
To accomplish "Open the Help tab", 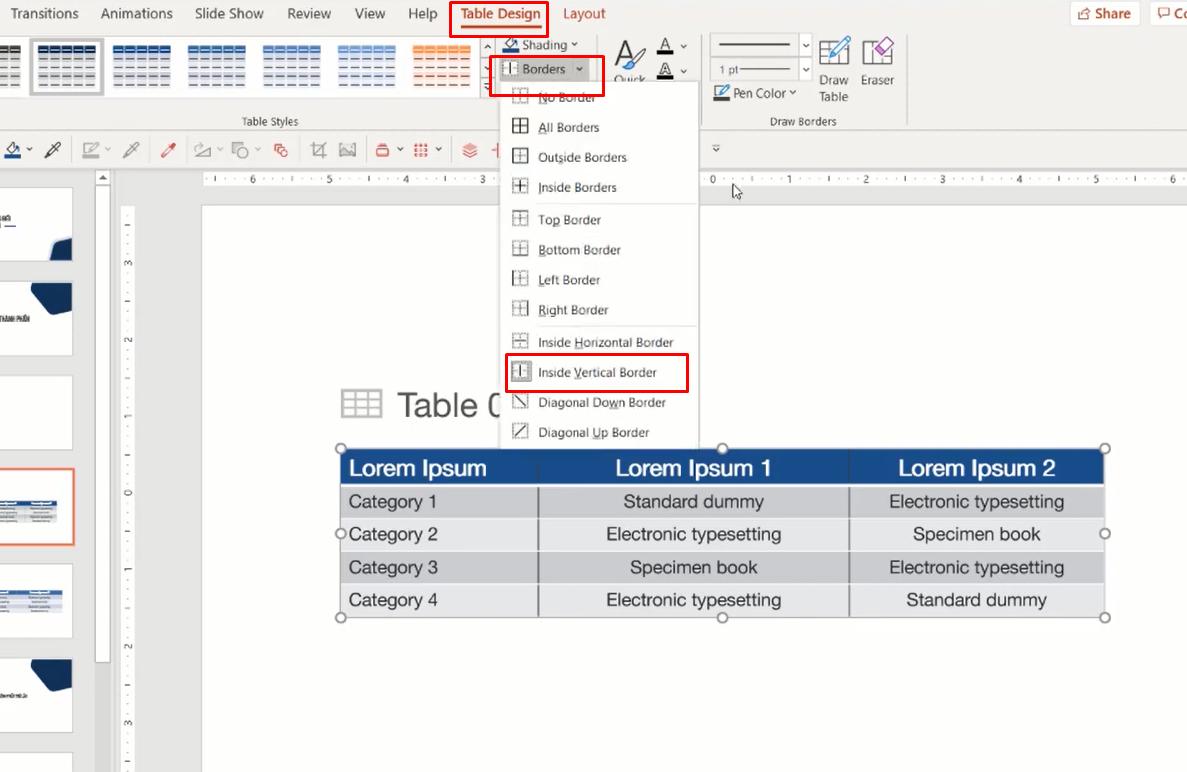I will [422, 14].
